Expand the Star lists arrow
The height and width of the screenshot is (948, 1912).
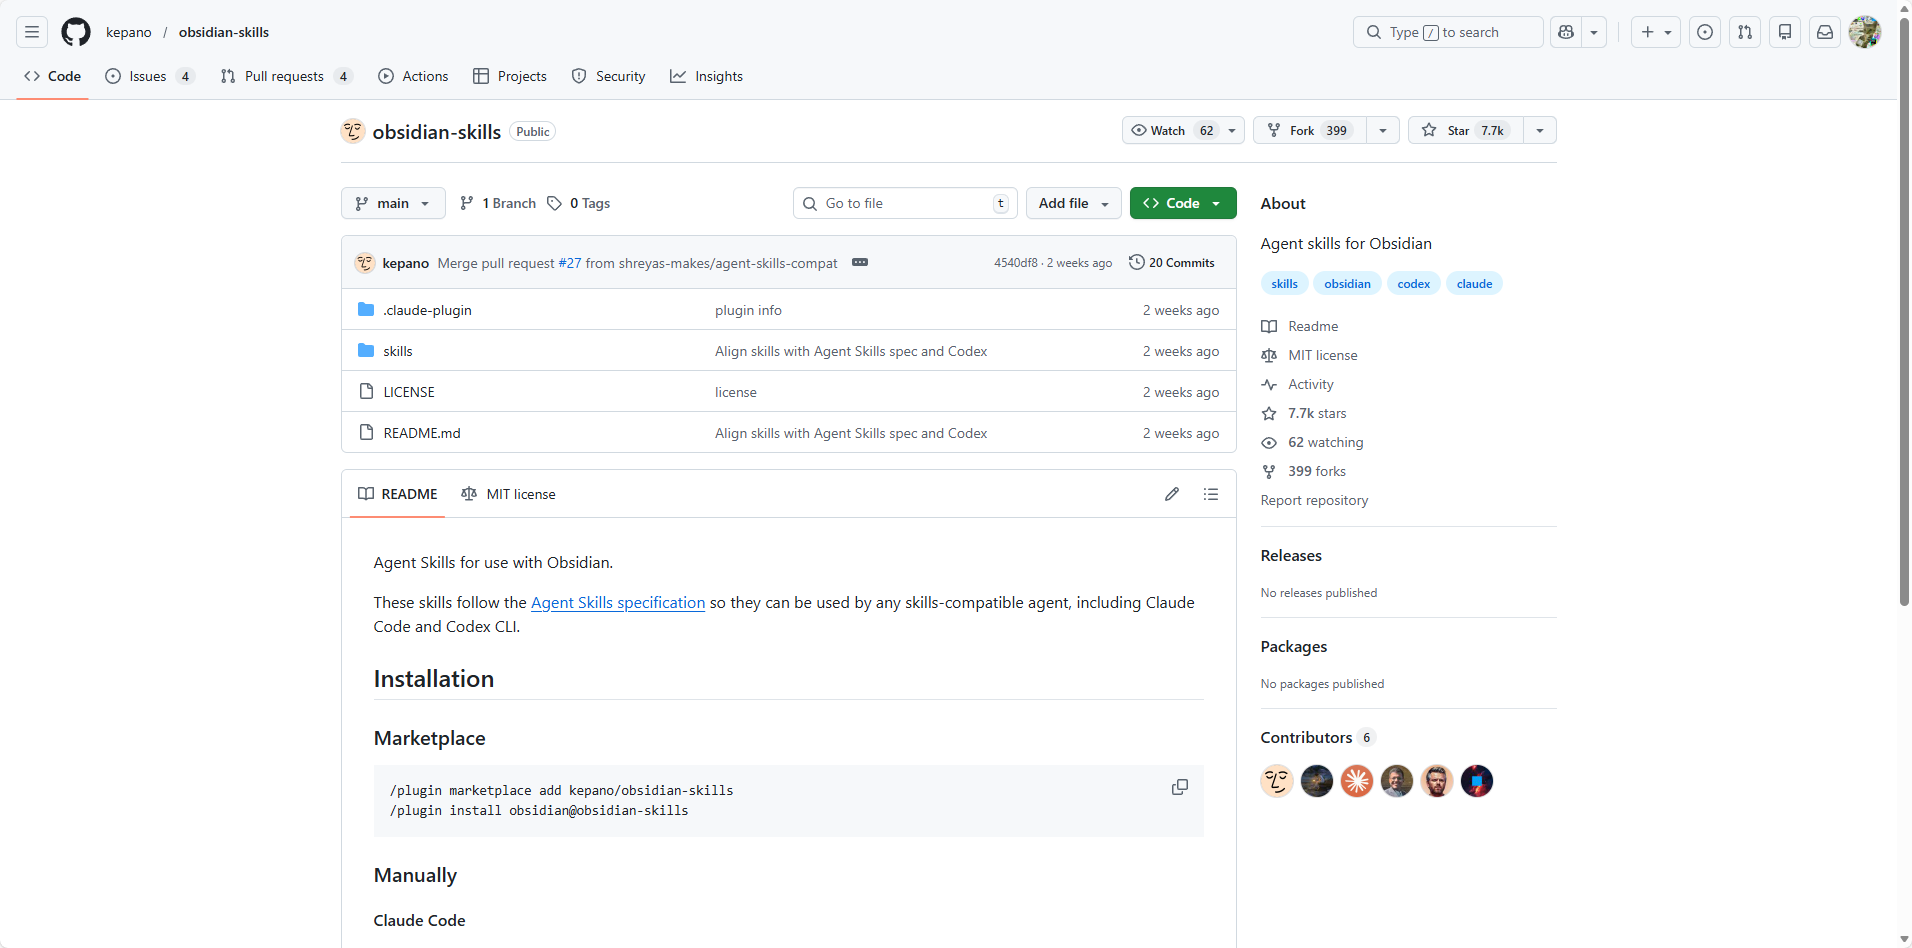[x=1540, y=130]
